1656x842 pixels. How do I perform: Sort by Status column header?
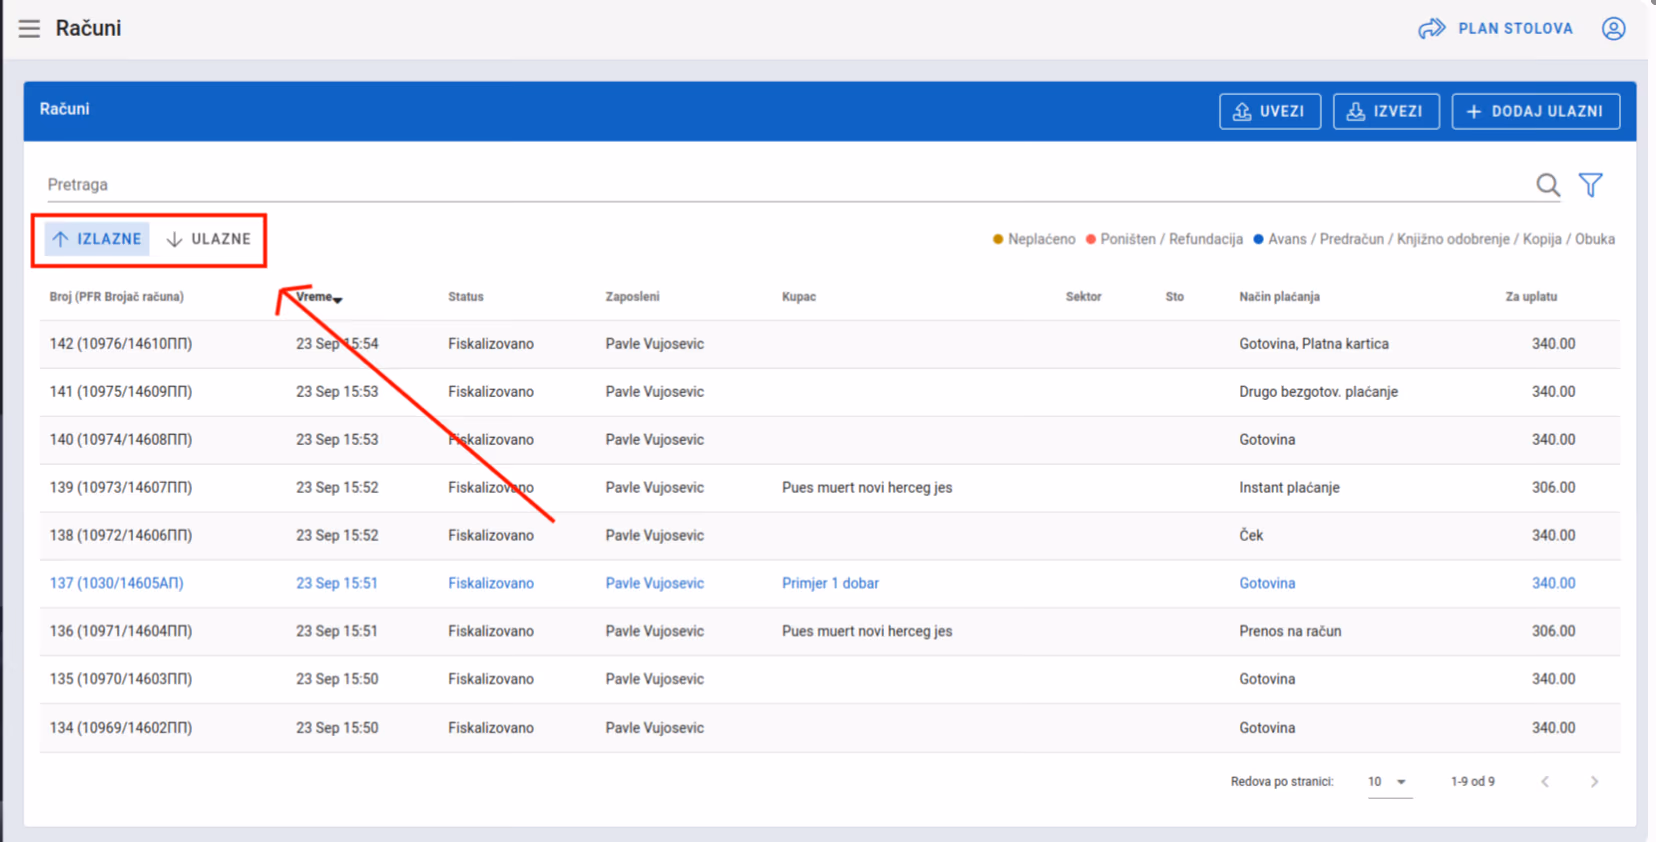pos(466,297)
